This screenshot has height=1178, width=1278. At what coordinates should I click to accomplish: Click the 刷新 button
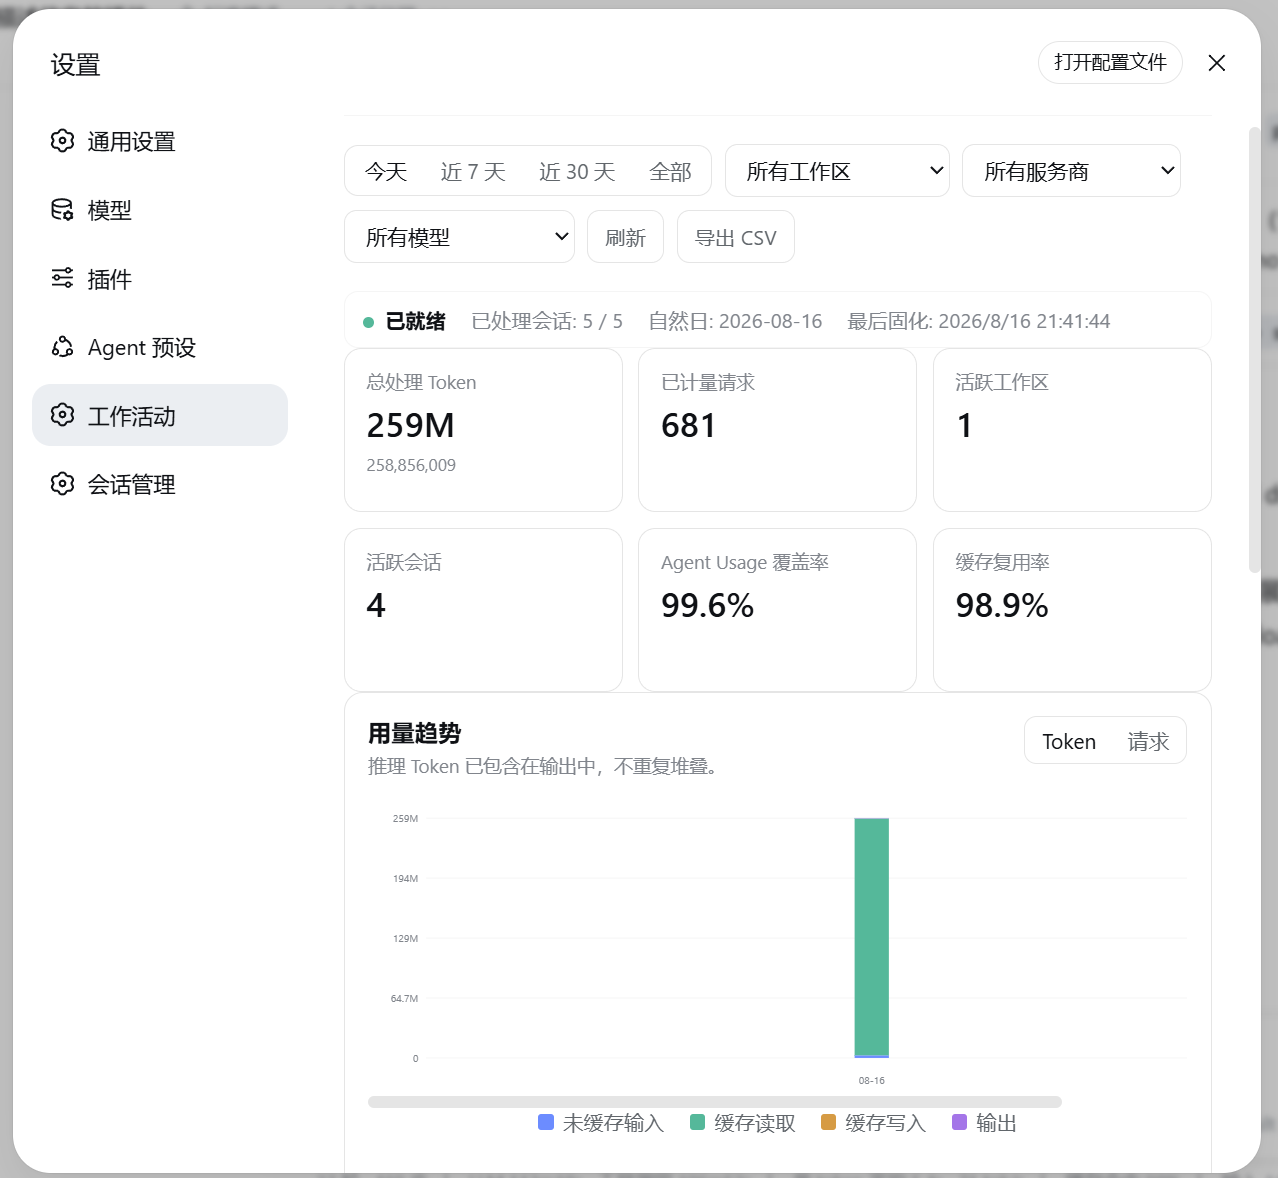[x=625, y=237]
